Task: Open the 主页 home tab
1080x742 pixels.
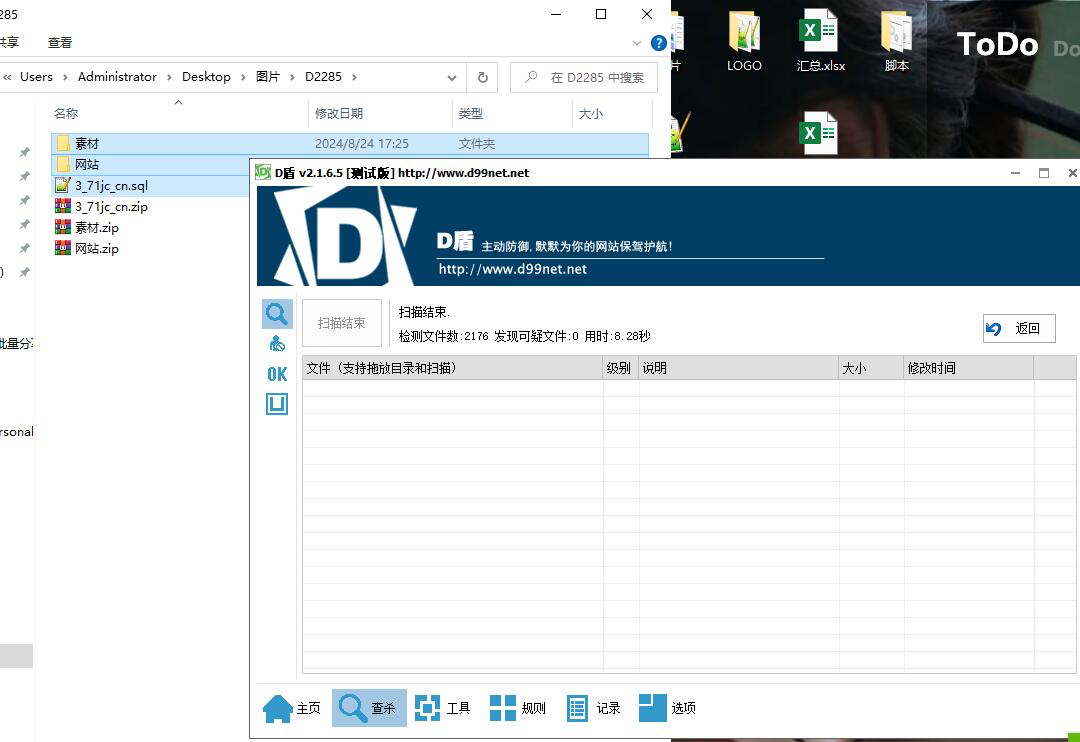Action: pos(292,708)
